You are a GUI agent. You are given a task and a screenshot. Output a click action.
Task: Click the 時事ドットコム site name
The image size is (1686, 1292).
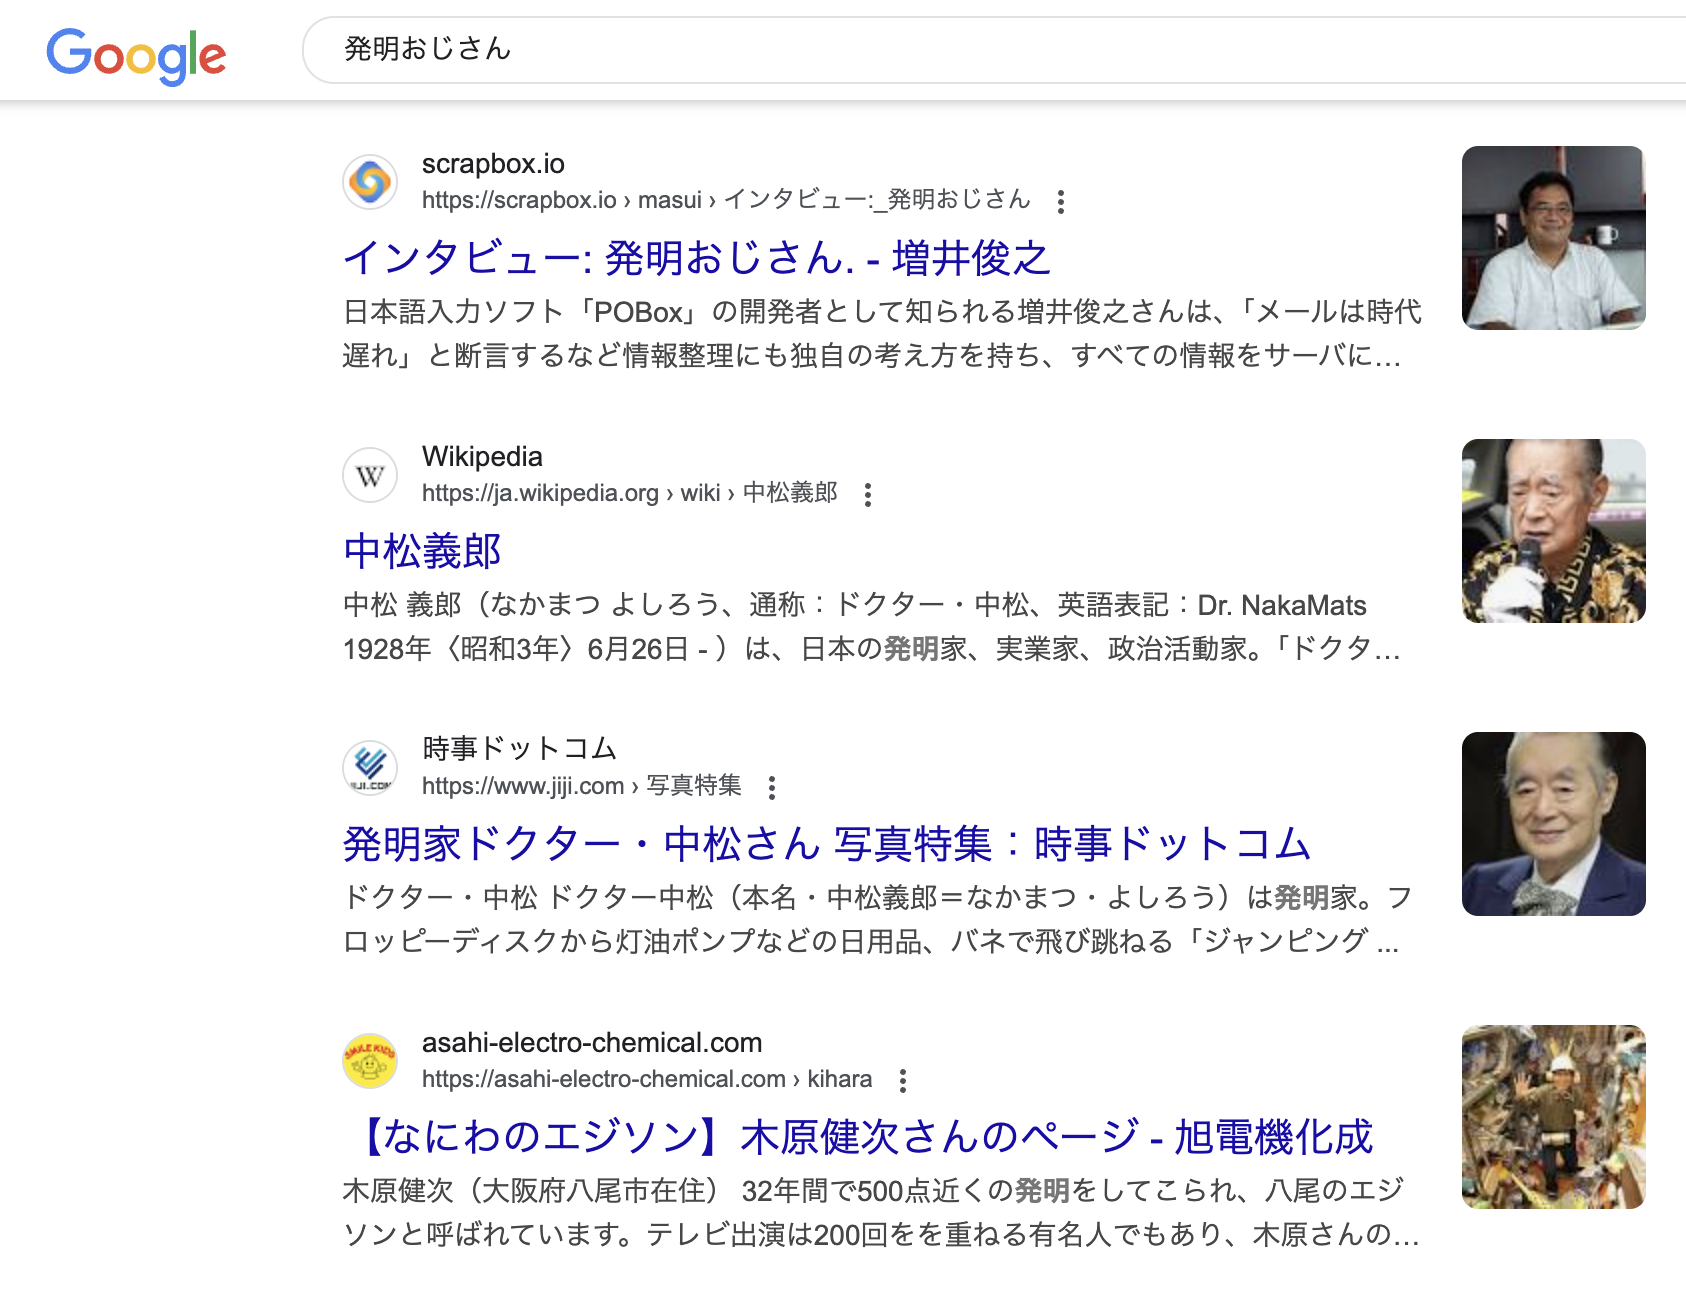click(519, 749)
